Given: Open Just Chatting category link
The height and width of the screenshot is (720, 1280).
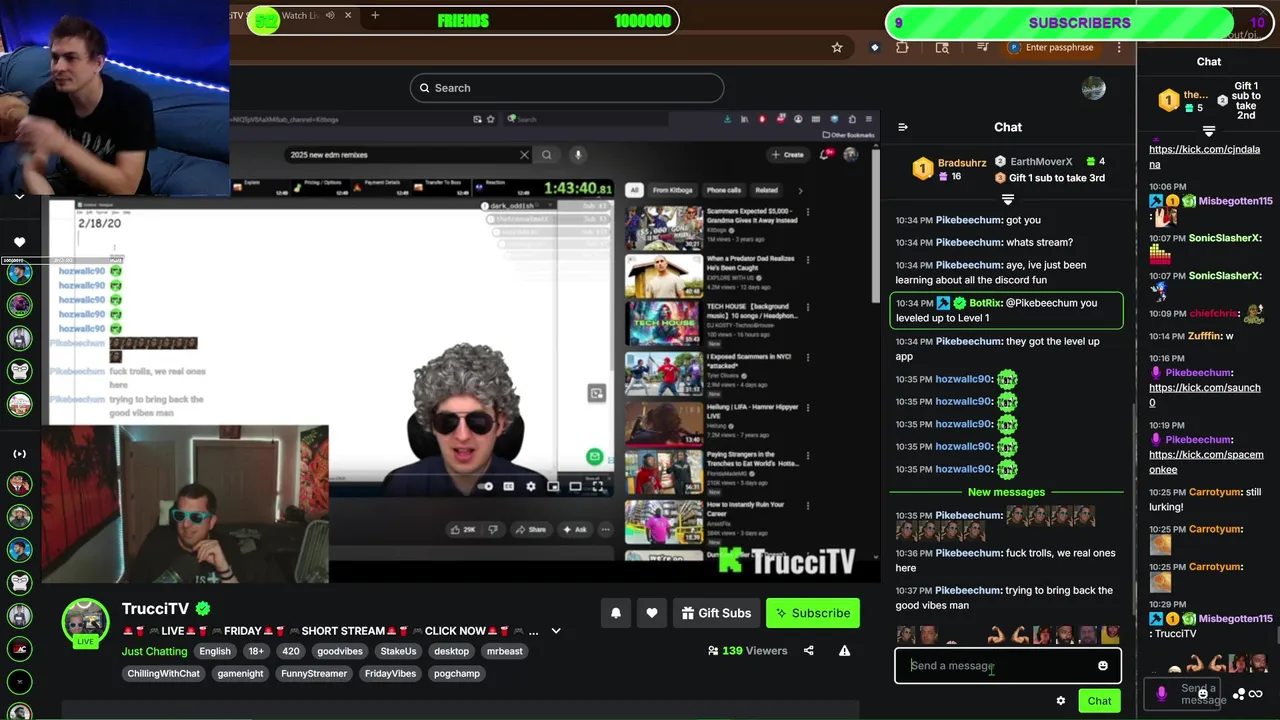Looking at the screenshot, I should [154, 651].
